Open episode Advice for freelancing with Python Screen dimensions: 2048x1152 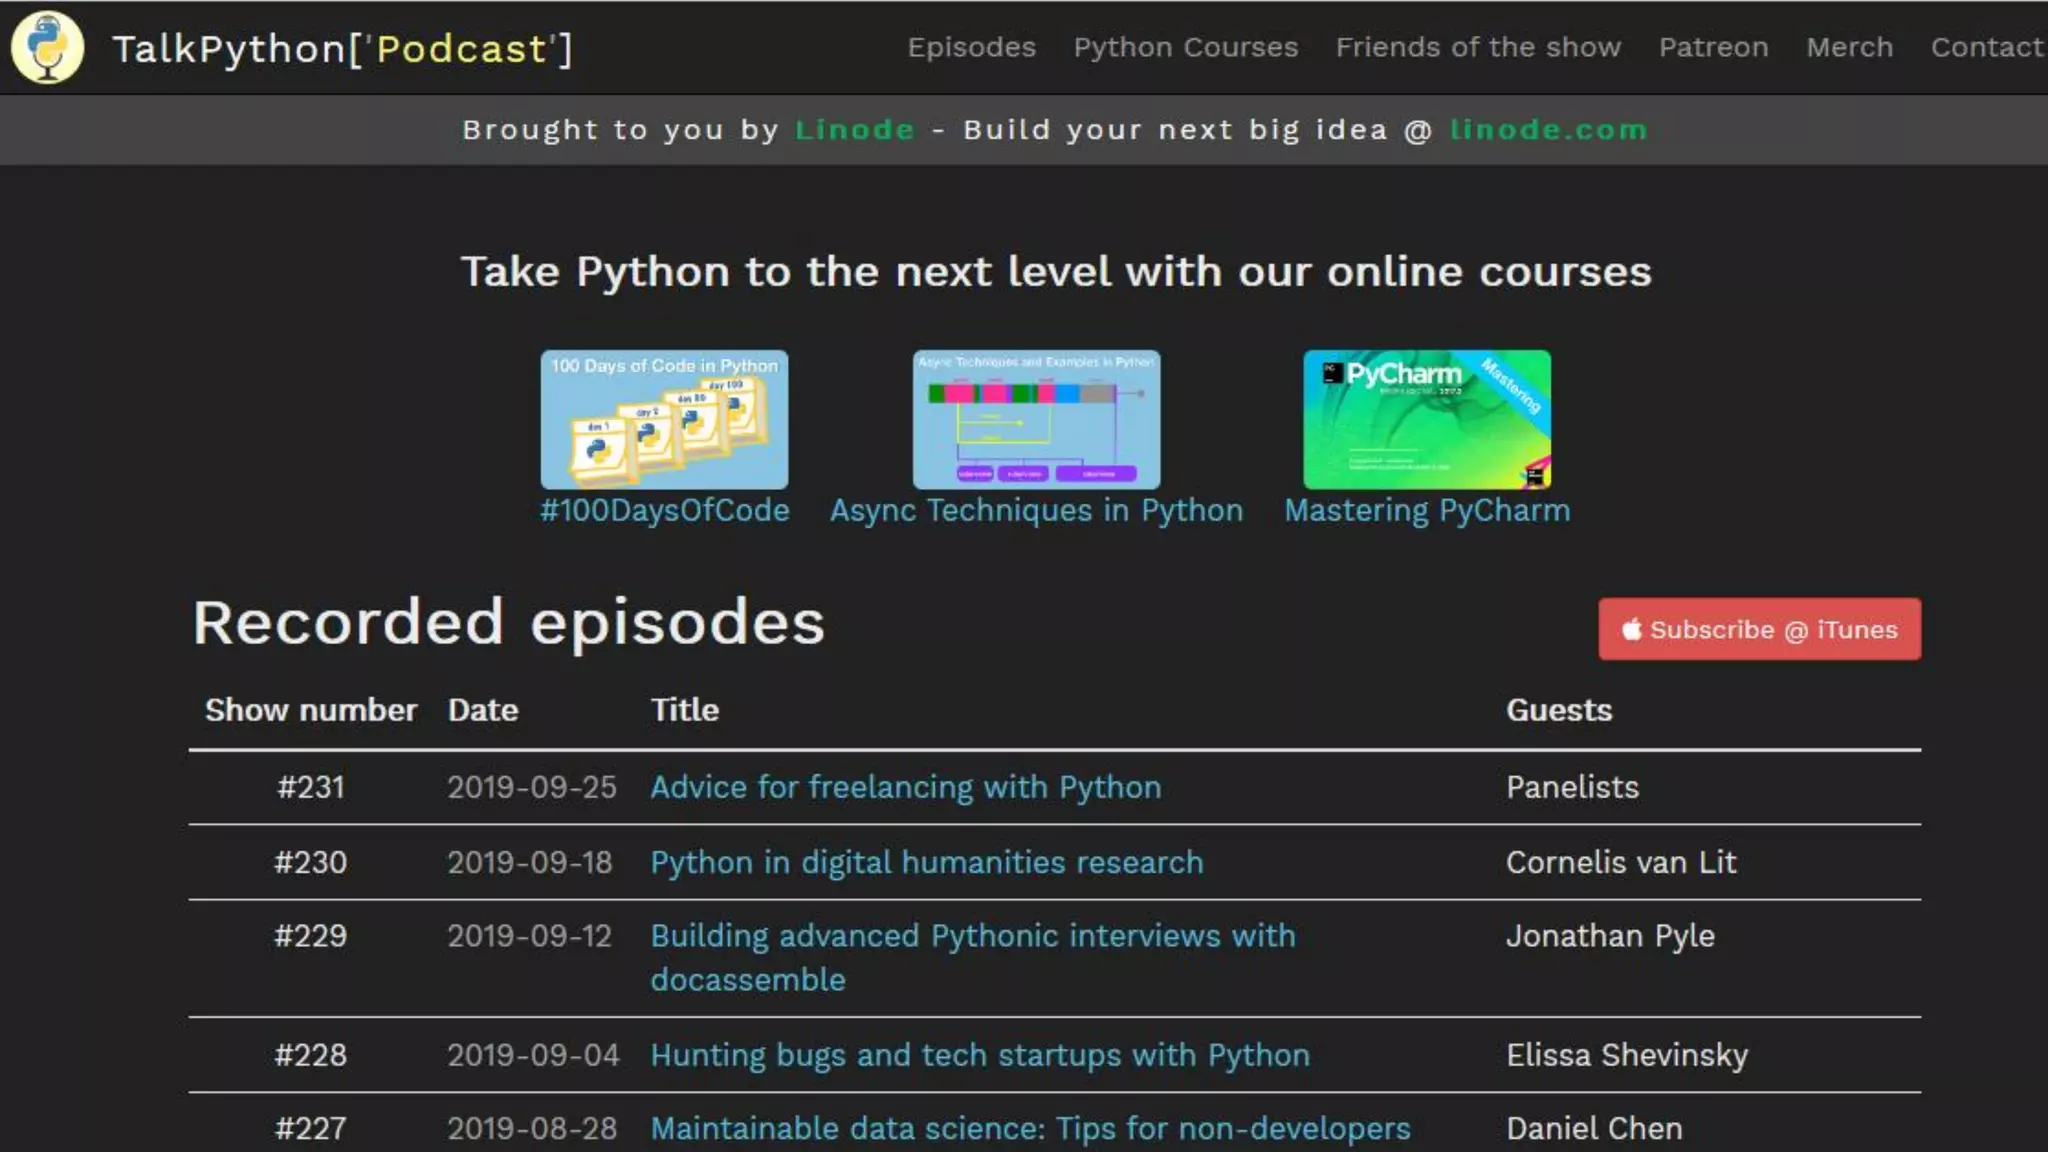(x=905, y=787)
